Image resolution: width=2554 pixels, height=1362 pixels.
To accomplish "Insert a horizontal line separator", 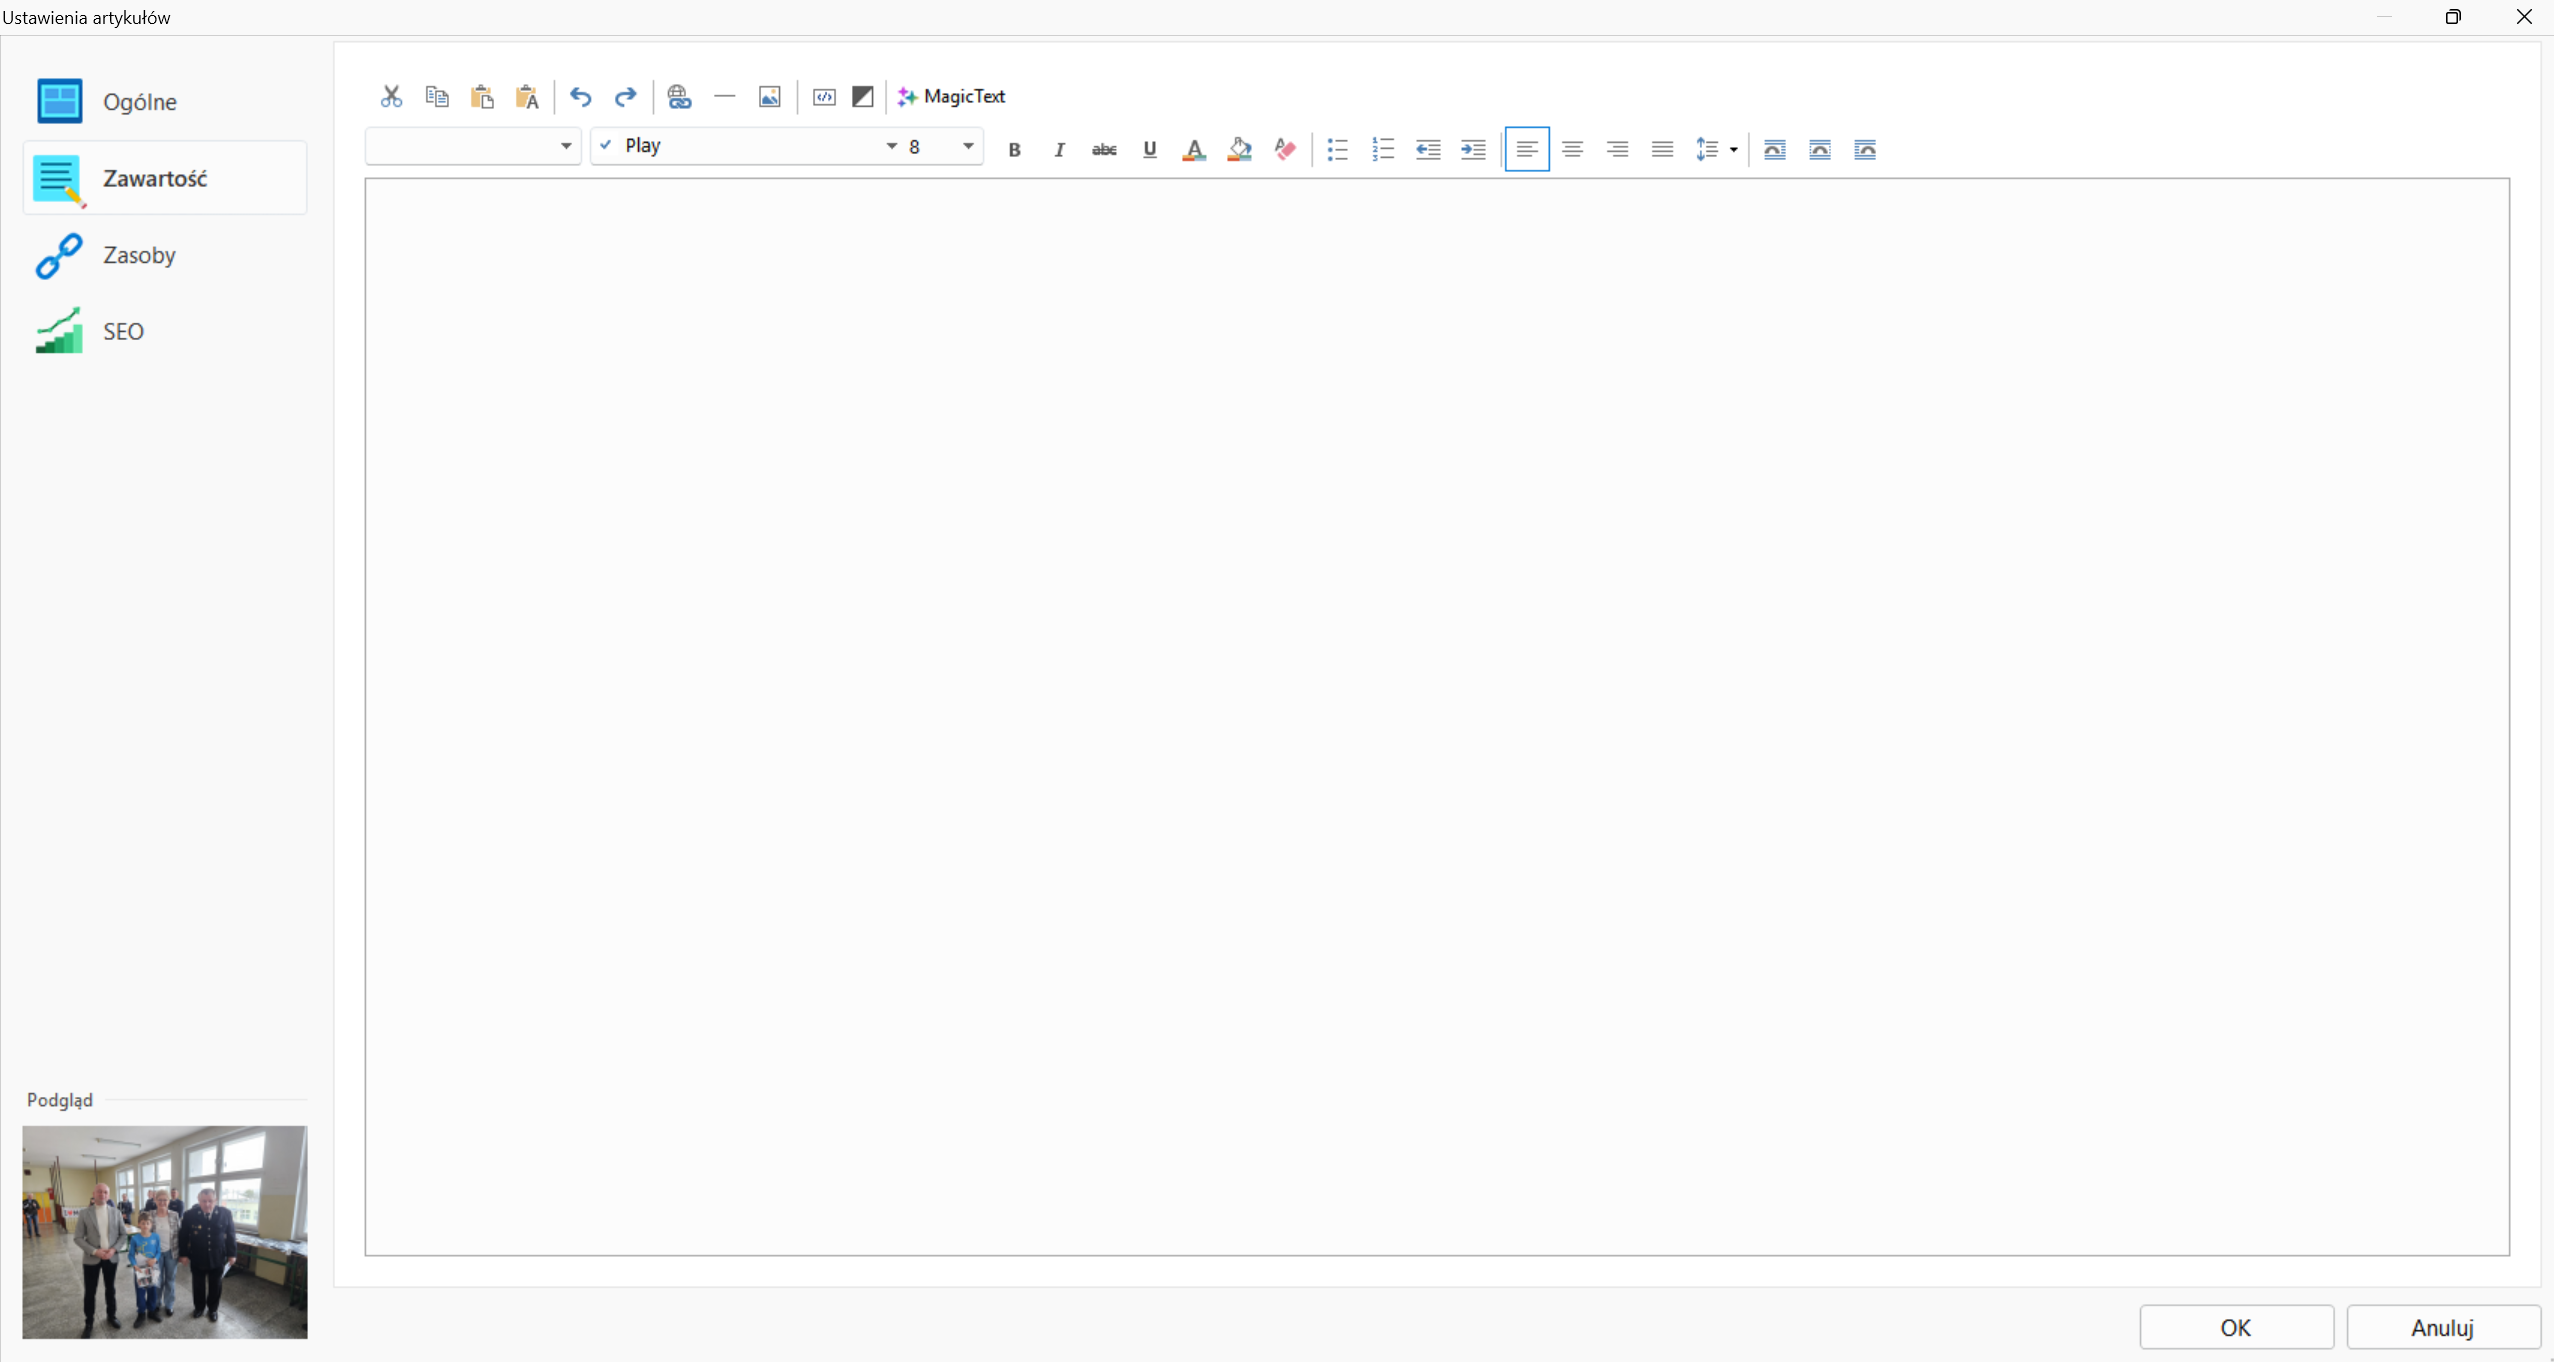I will click(725, 97).
